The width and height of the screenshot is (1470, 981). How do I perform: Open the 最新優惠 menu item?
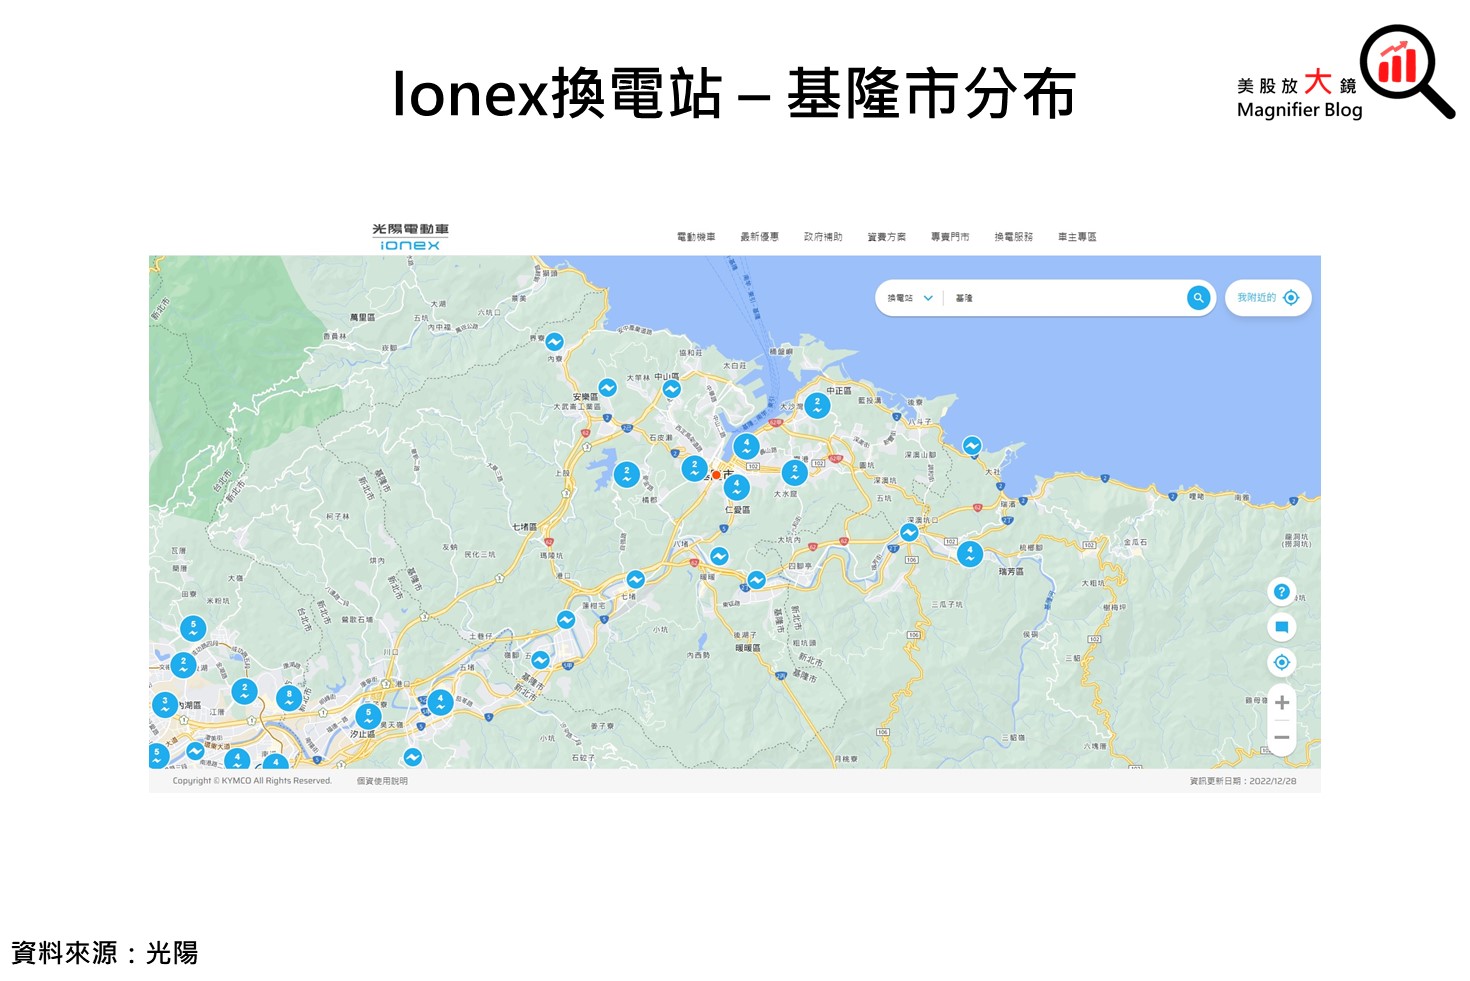coord(759,237)
